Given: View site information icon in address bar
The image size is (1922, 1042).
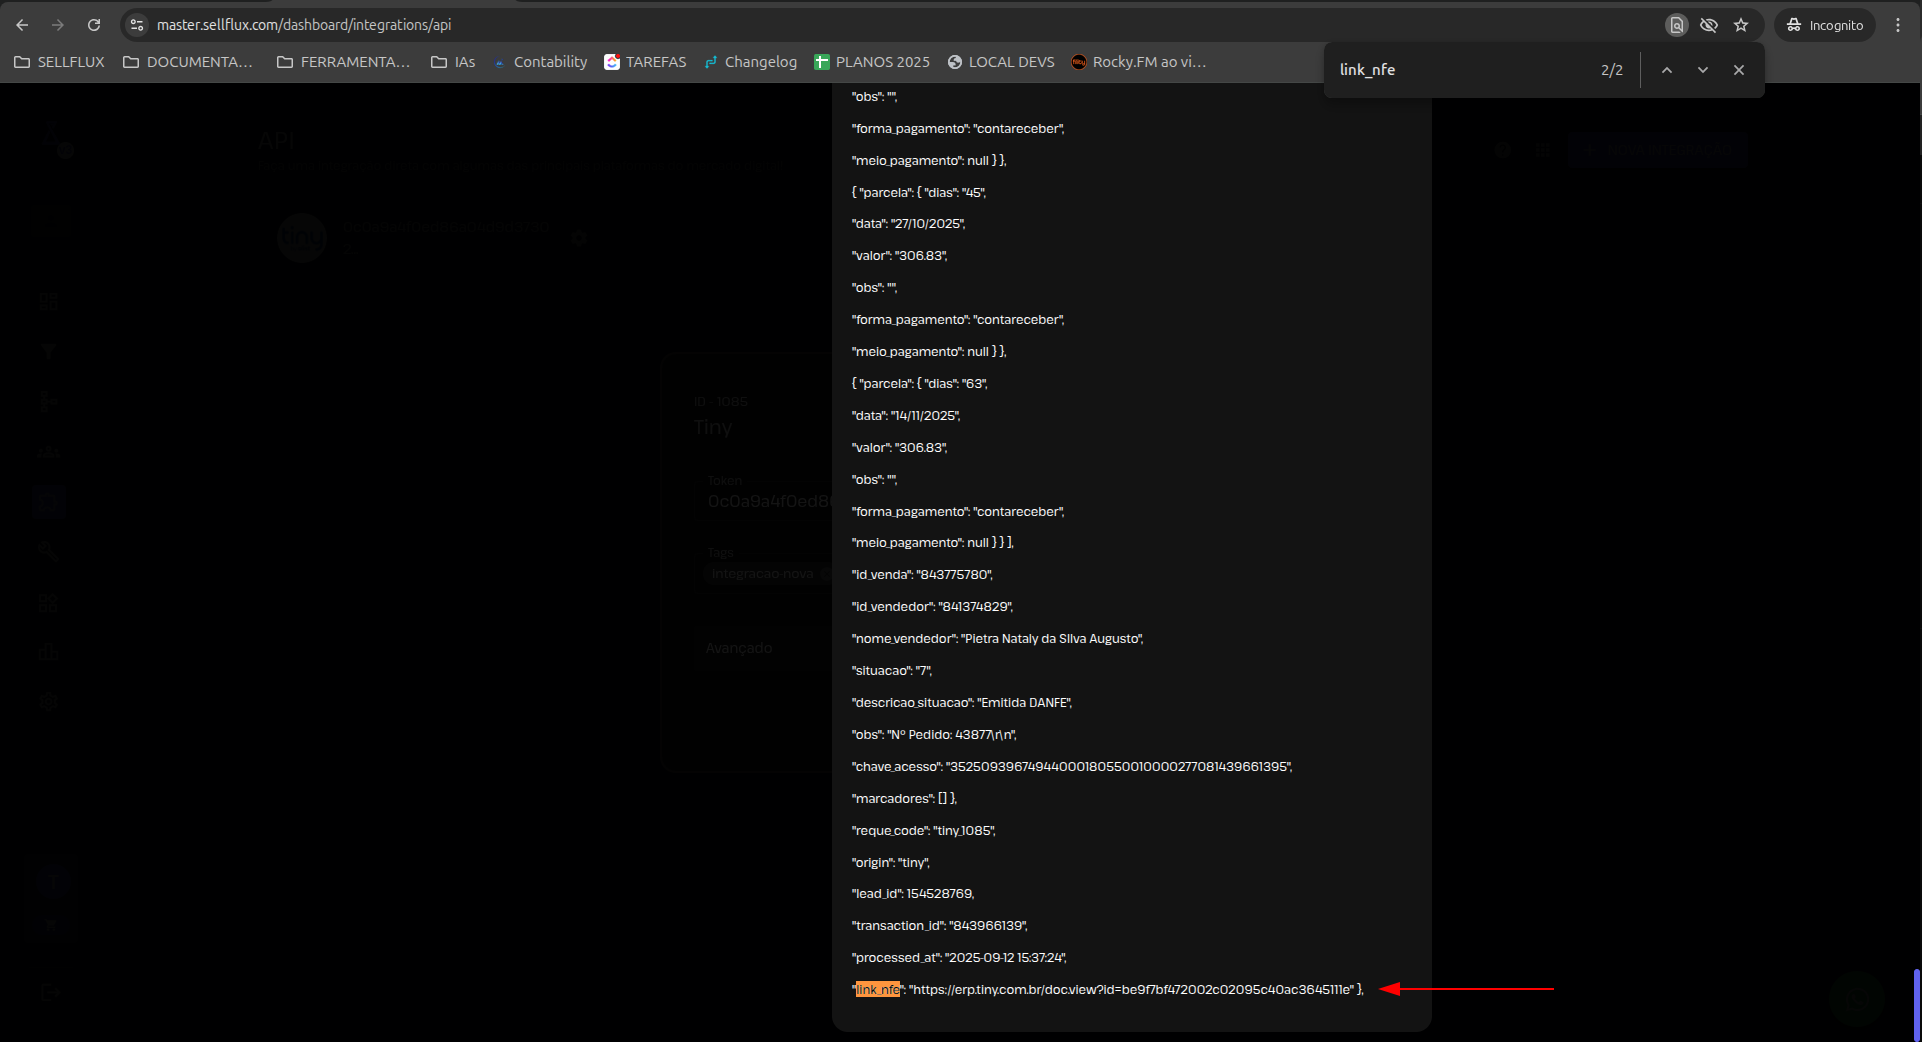Looking at the screenshot, I should (137, 25).
